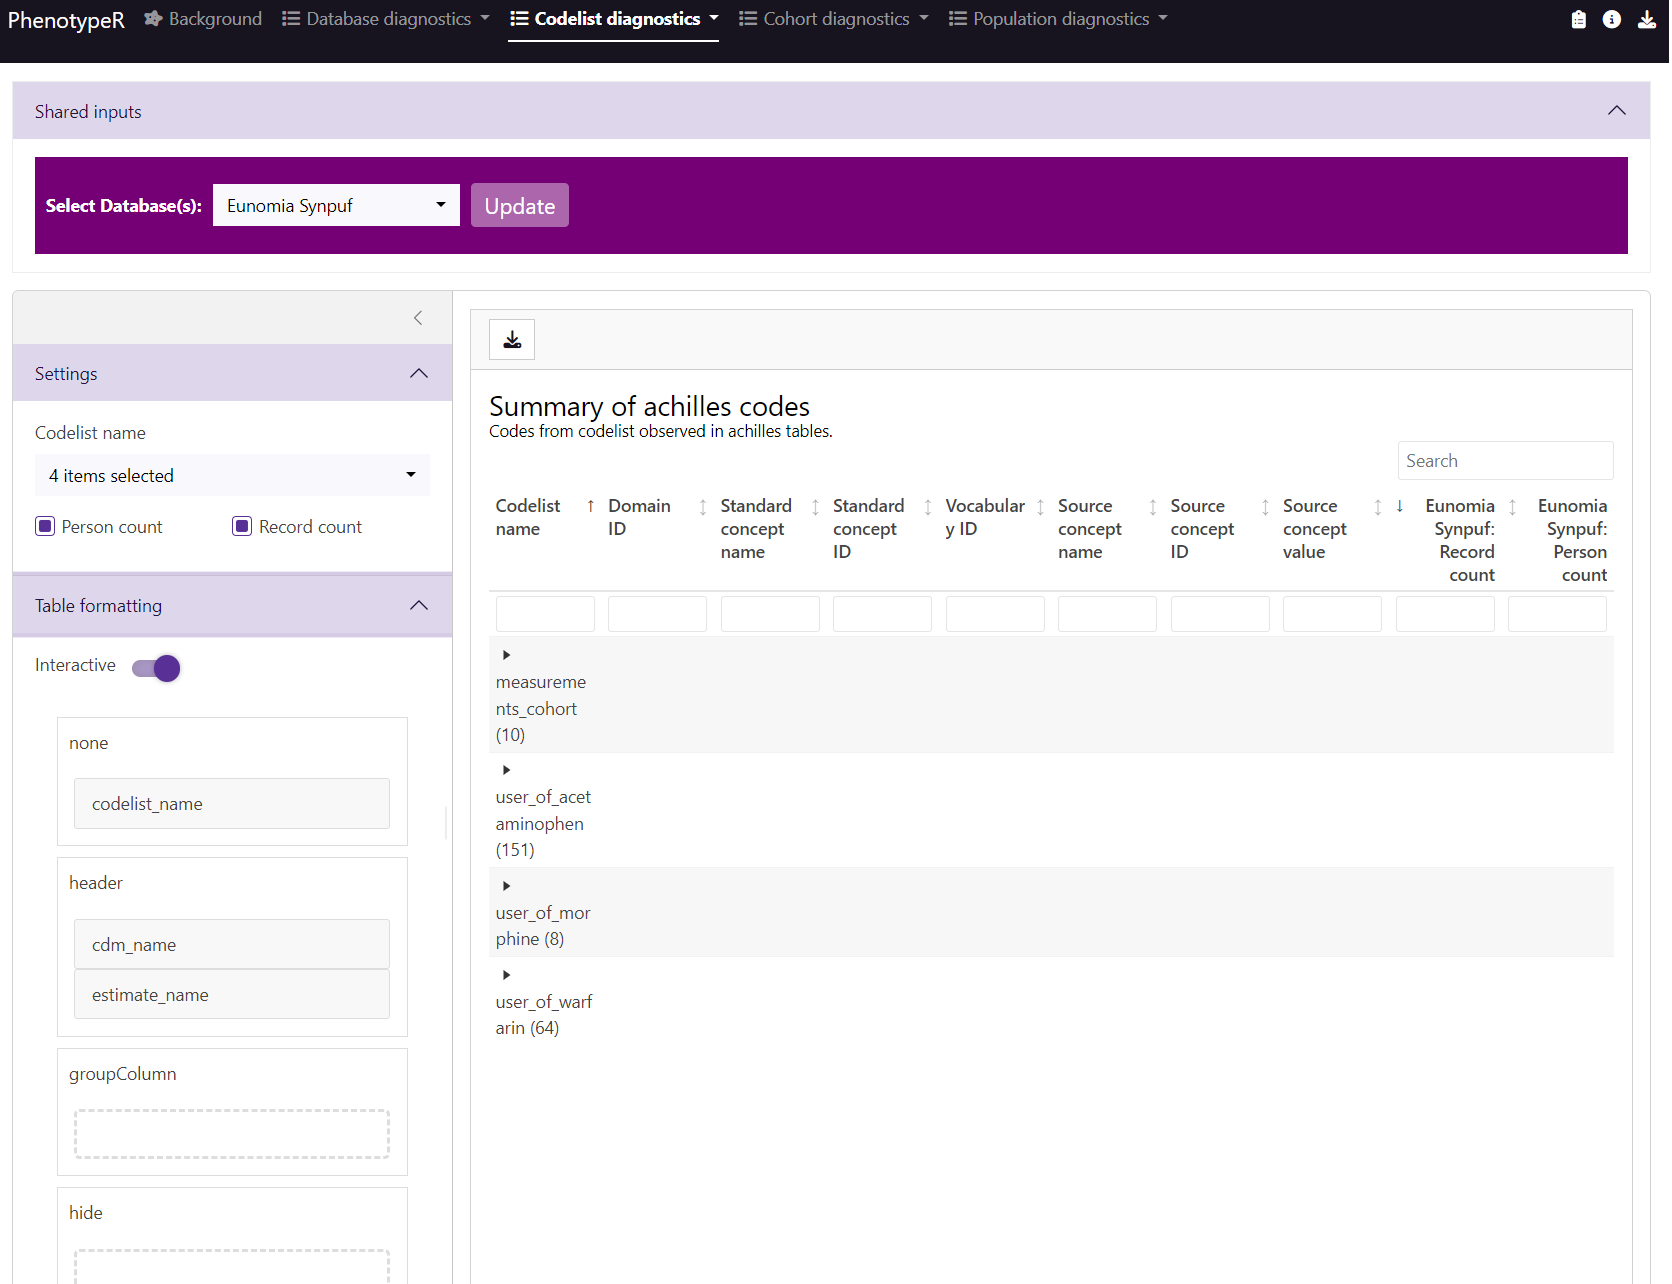The width and height of the screenshot is (1672, 1284).
Task: Collapse the sidebar with left chevron
Action: click(x=418, y=318)
